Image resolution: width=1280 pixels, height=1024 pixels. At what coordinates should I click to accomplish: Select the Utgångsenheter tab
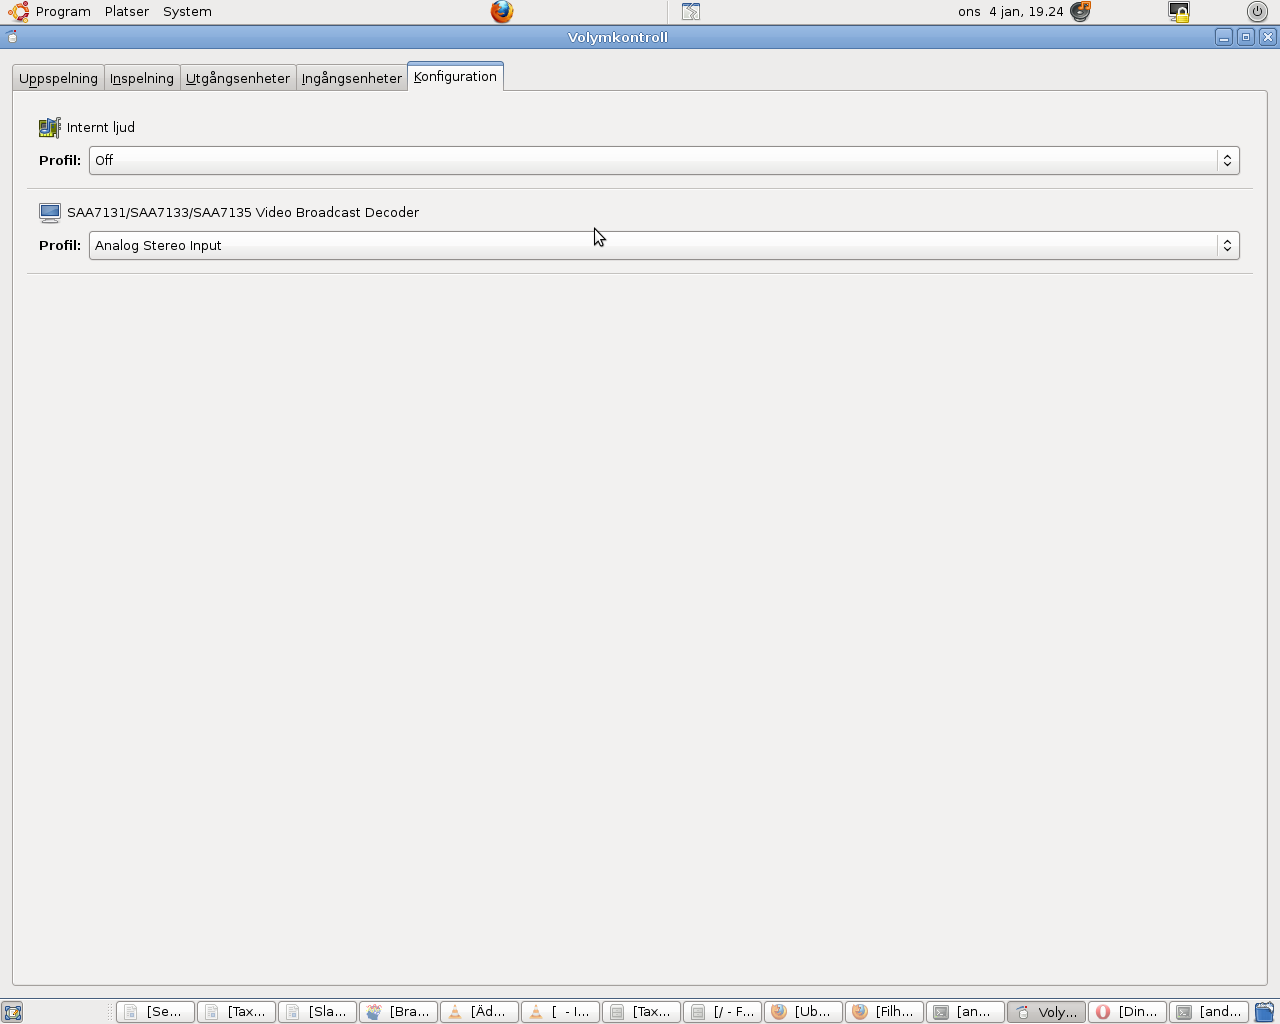(x=238, y=78)
